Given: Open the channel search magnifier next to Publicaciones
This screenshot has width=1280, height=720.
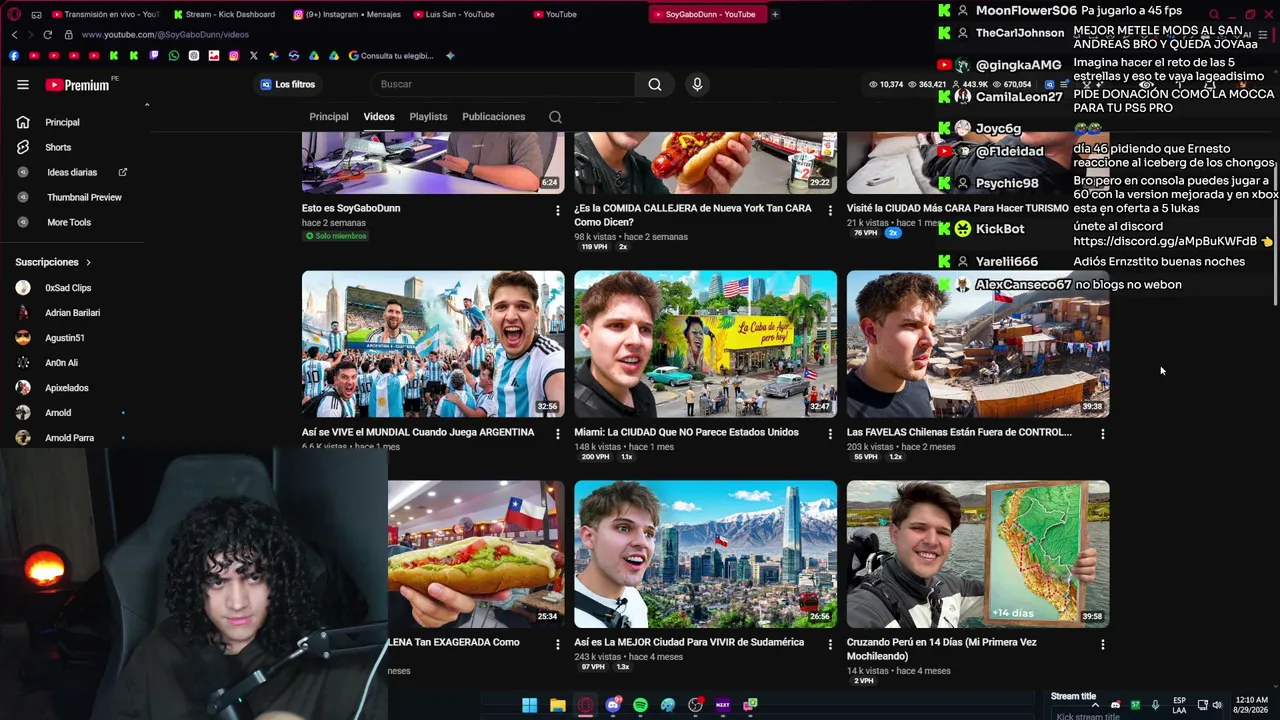Looking at the screenshot, I should [x=555, y=117].
